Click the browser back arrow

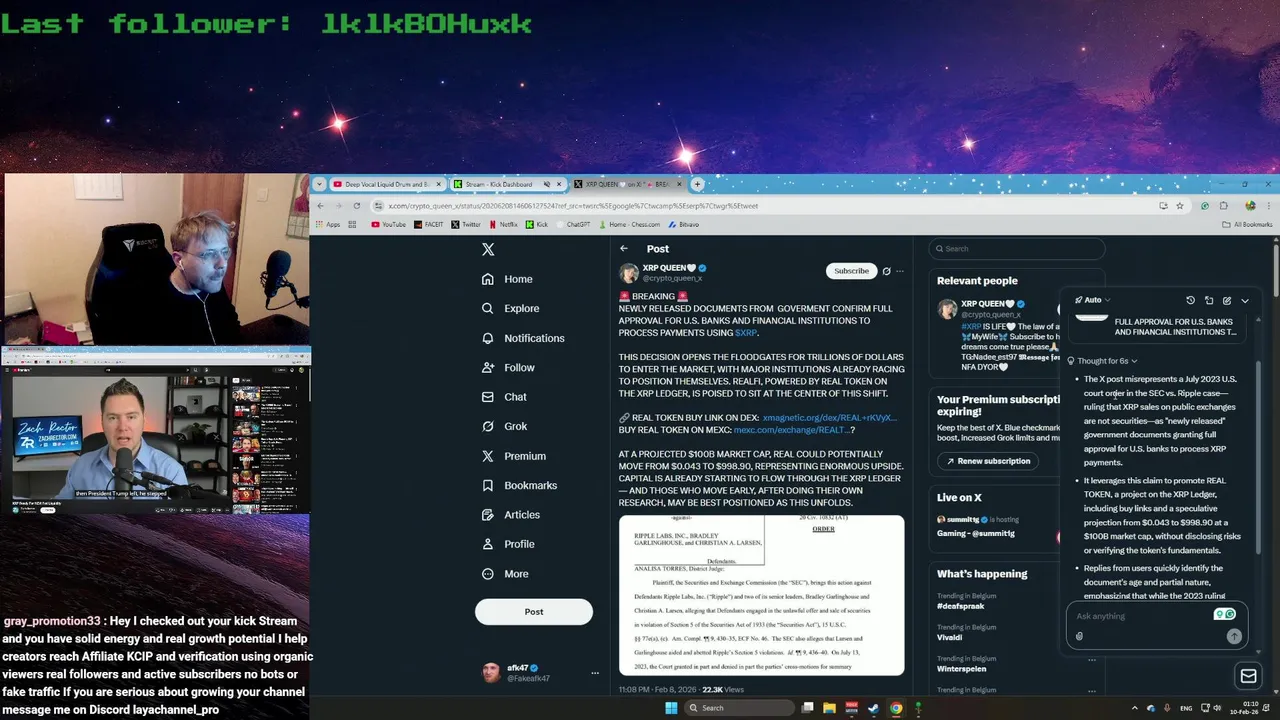point(320,206)
